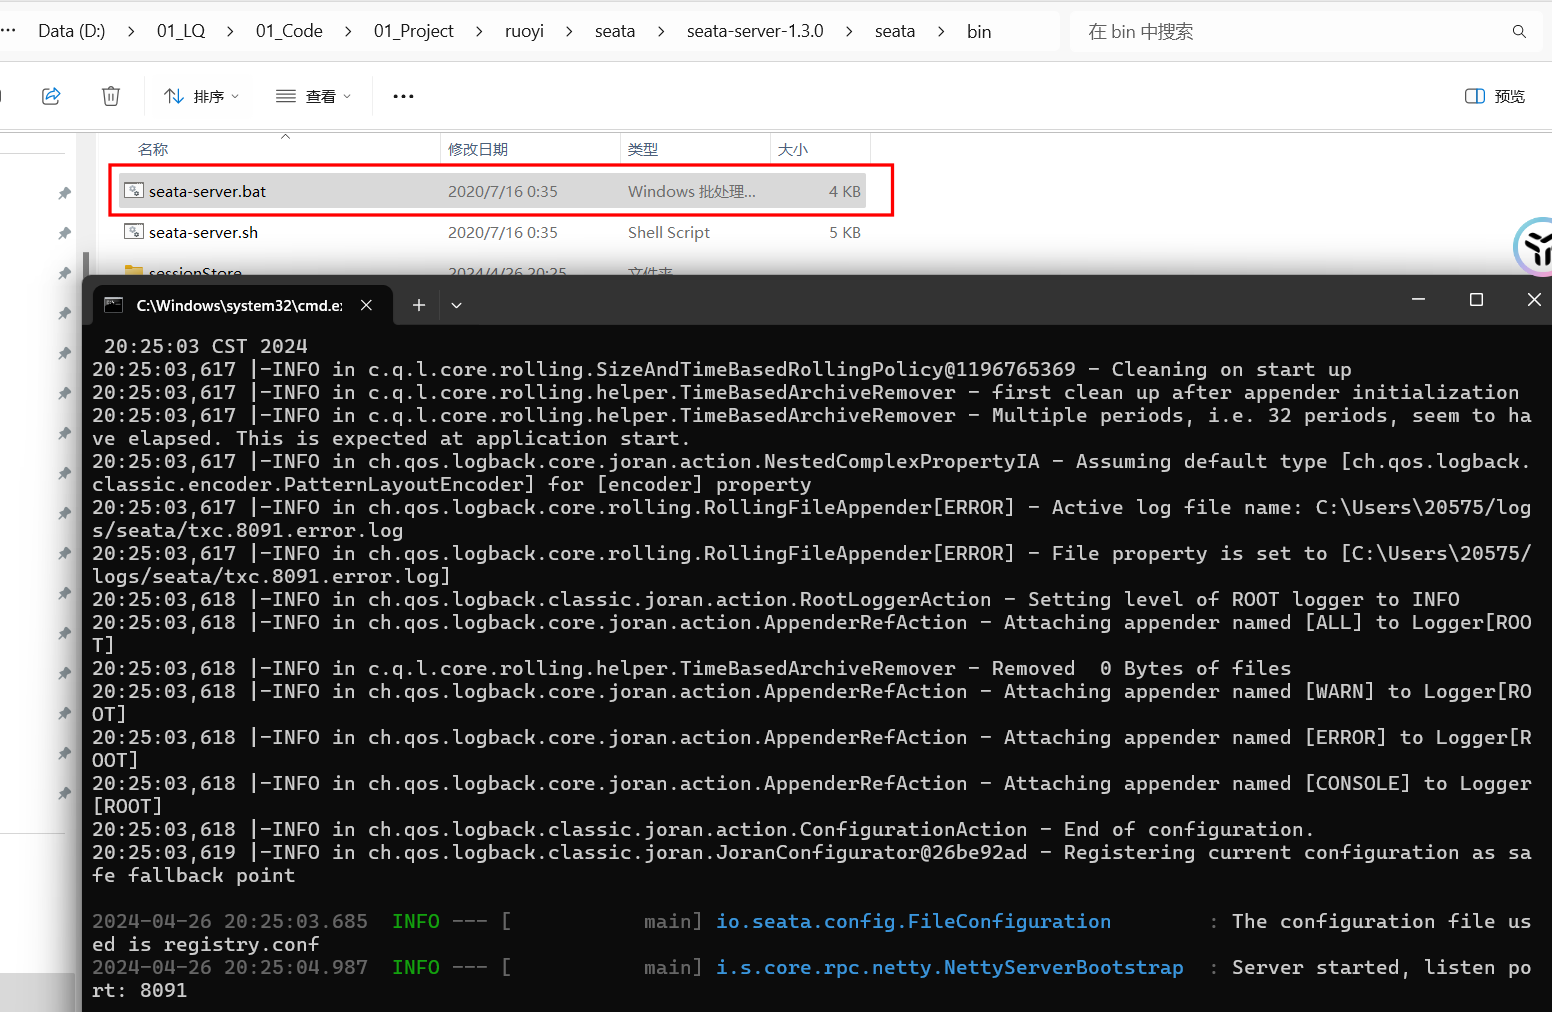Click Shell Script type cell

tap(669, 232)
